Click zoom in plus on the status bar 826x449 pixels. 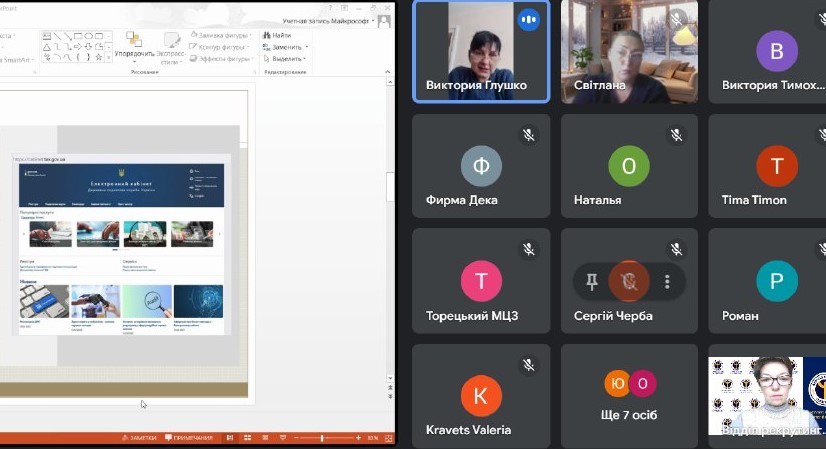(x=358, y=438)
